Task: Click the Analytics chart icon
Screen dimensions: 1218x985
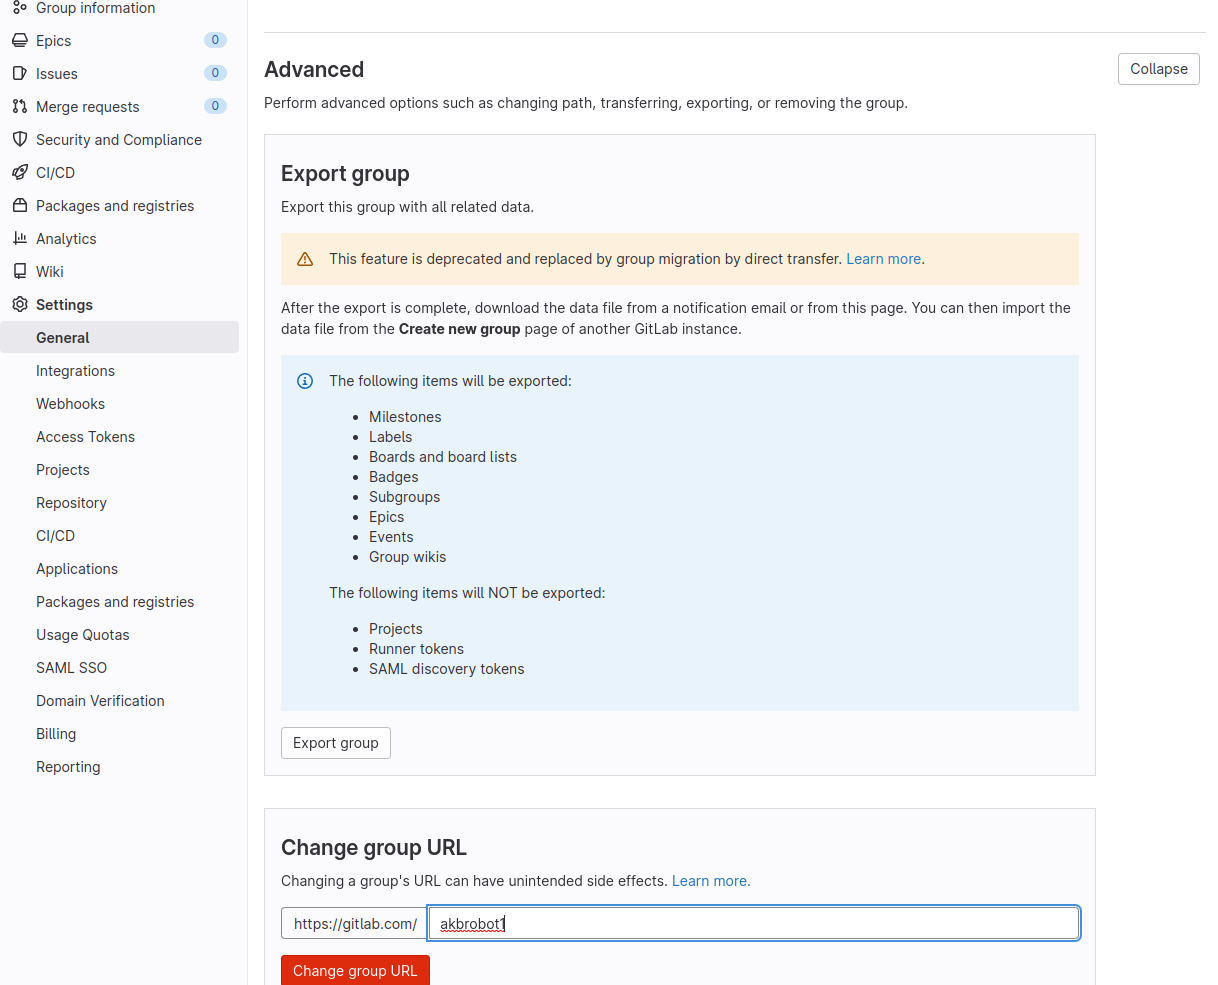Action: [20, 238]
